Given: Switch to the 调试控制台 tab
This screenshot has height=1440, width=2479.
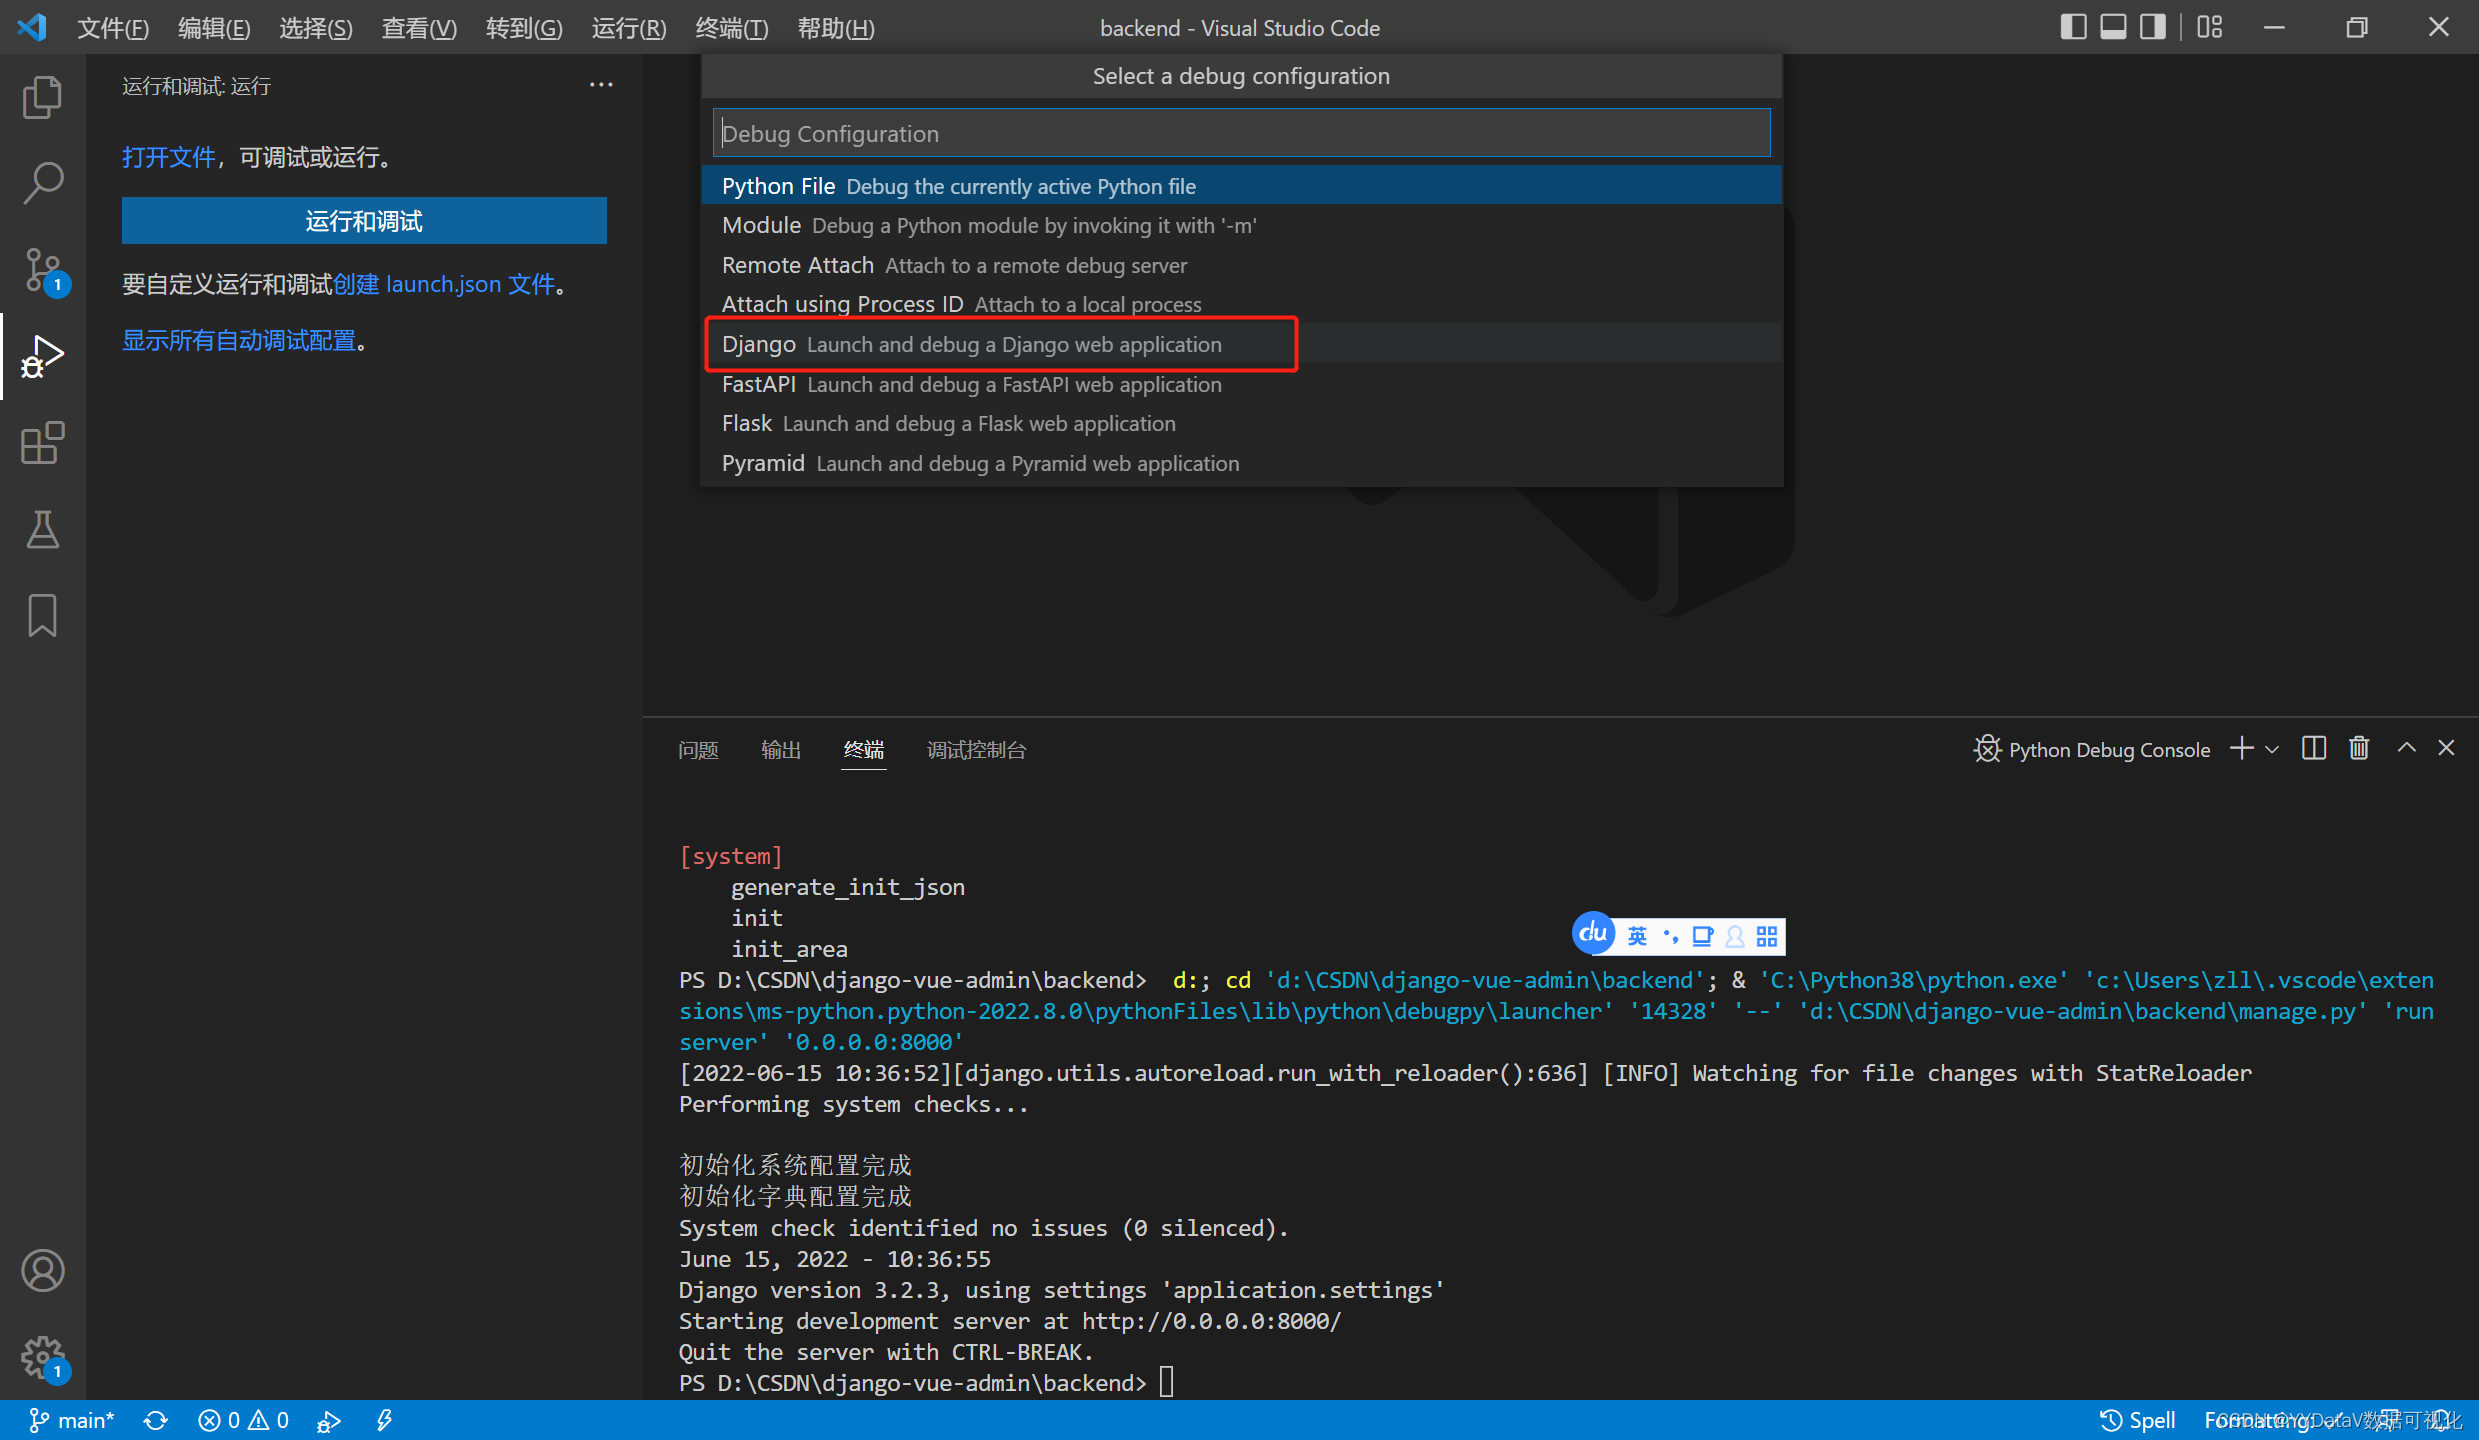Looking at the screenshot, I should [x=976, y=750].
